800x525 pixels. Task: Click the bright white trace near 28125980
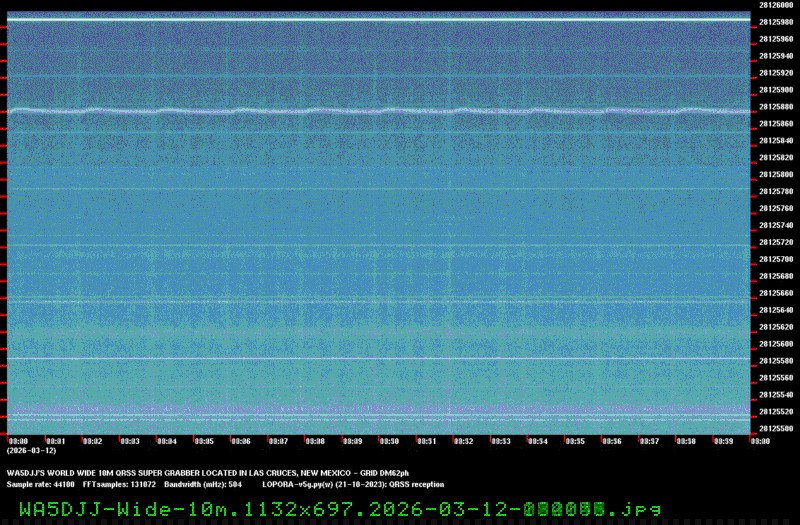pos(380,20)
